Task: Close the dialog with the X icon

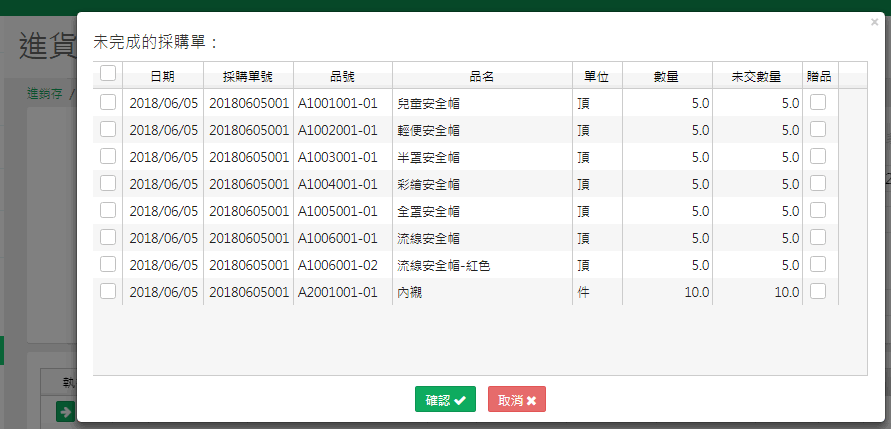Action: (875, 22)
